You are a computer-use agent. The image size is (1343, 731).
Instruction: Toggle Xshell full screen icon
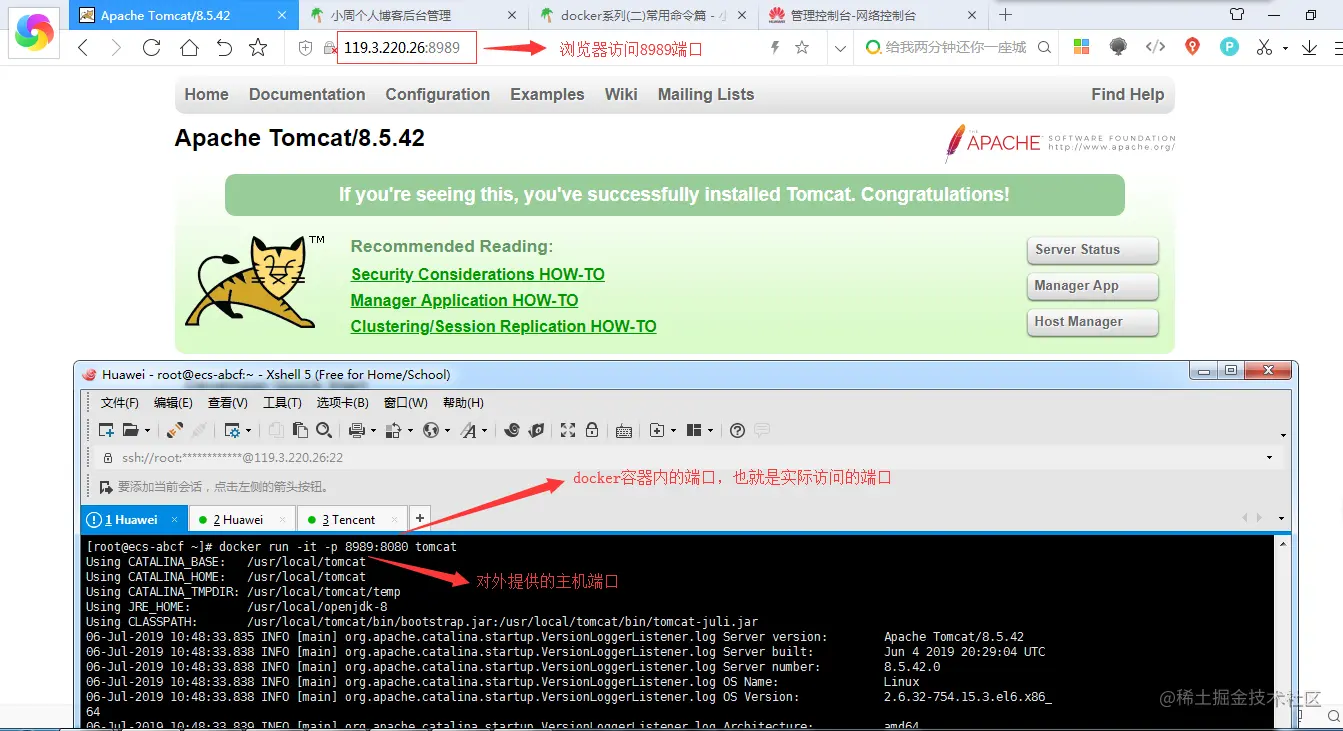coord(568,430)
